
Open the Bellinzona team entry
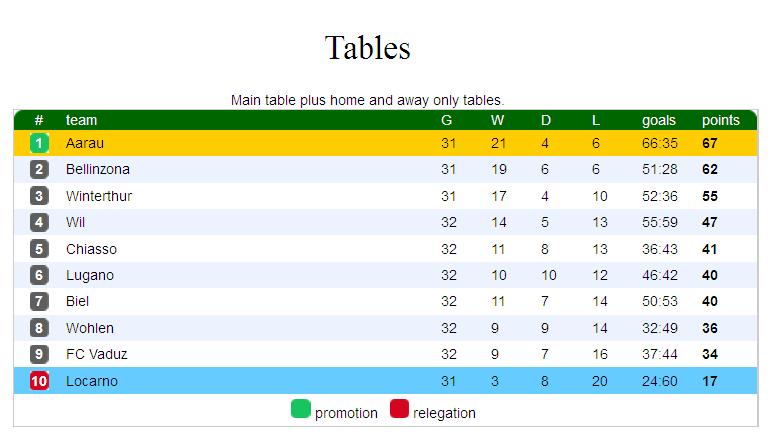click(97, 170)
